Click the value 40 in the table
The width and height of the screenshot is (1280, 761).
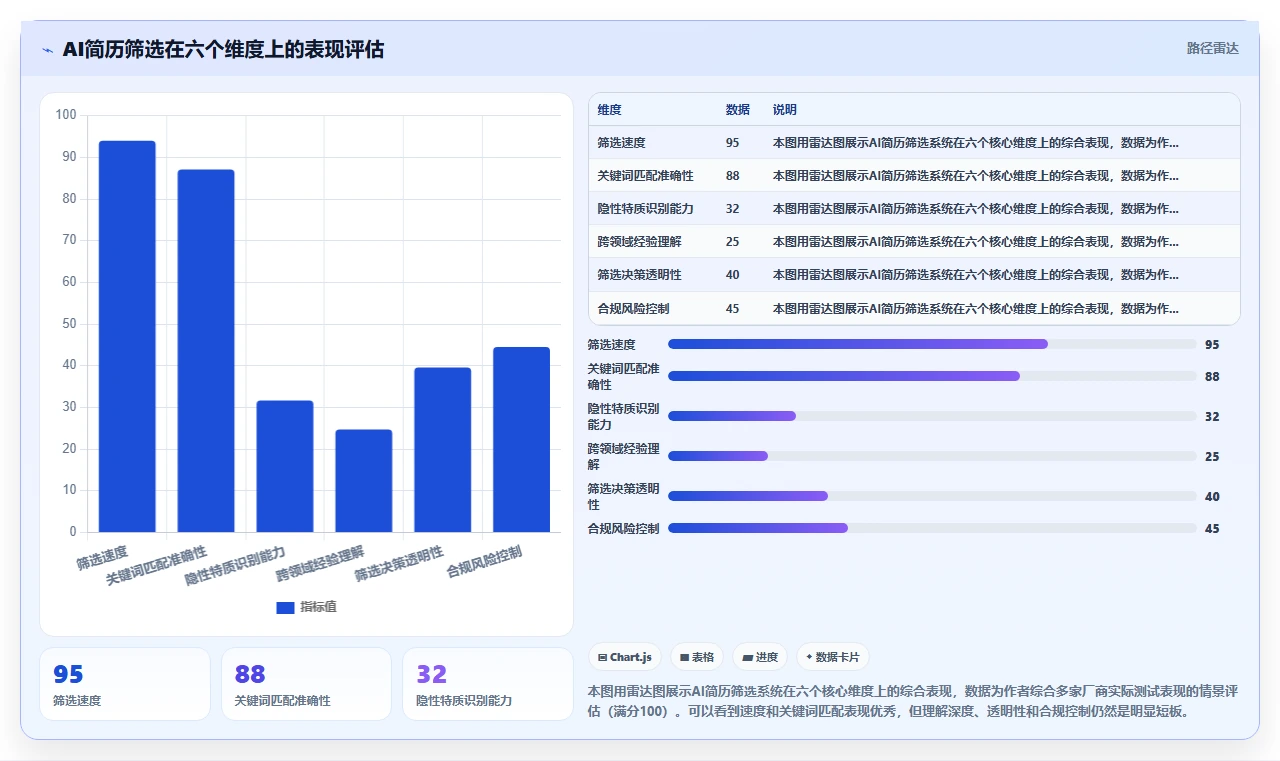(x=733, y=275)
